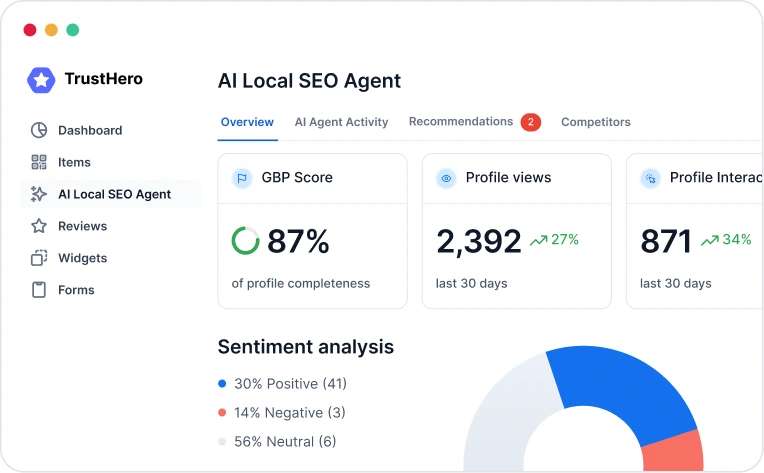Click the green arrow beside 27%
The height and width of the screenshot is (473, 764).
(539, 240)
